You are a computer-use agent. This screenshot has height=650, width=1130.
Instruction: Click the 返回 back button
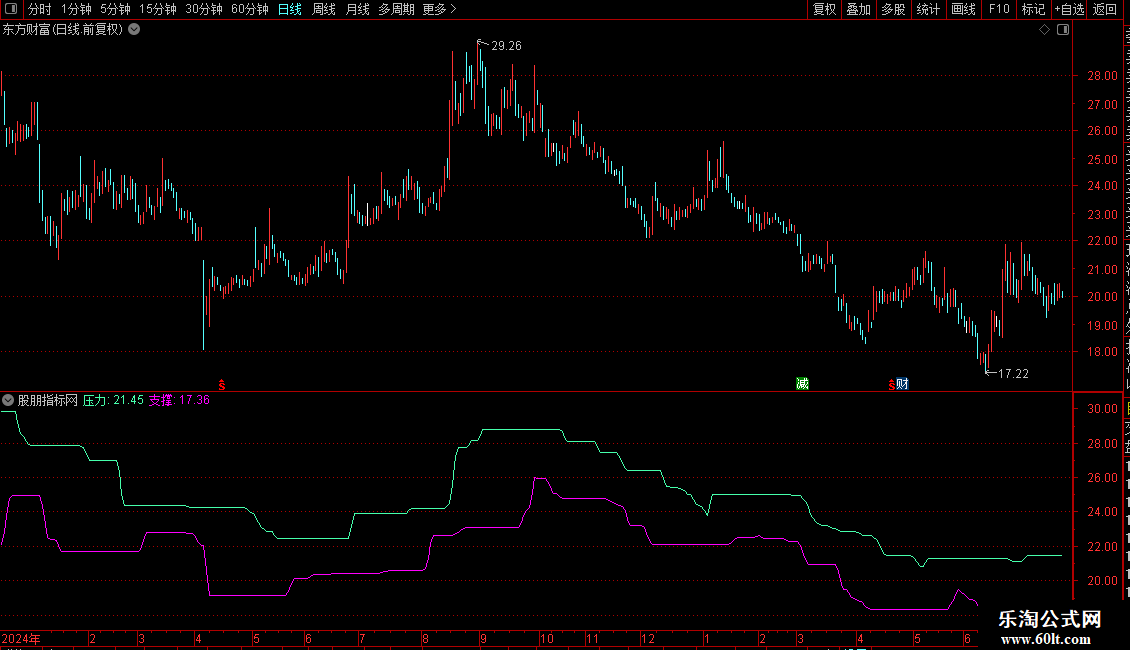[1105, 9]
